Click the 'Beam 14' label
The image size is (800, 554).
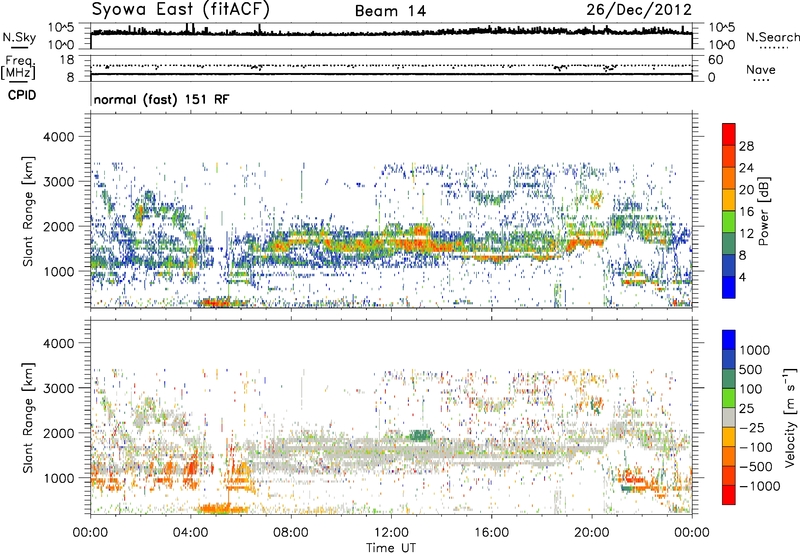[390, 11]
